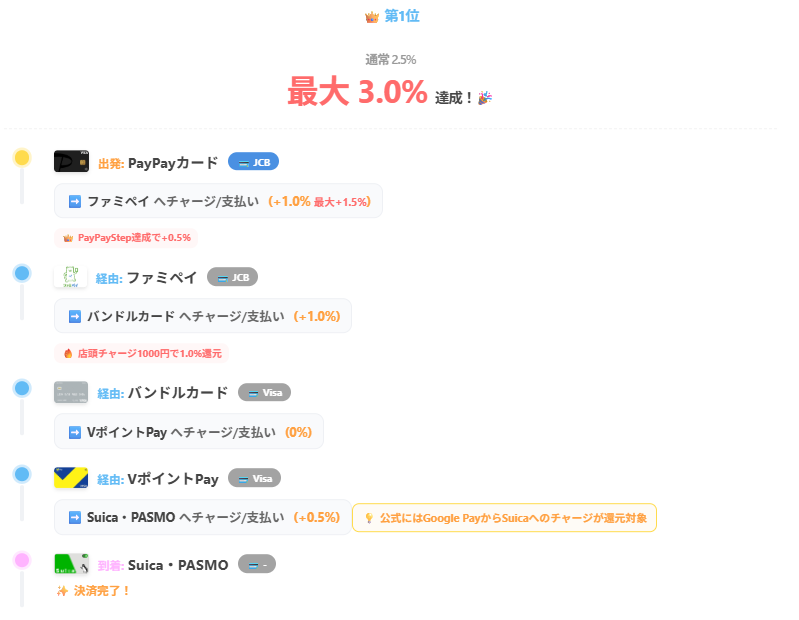Viewport: 799px width, 620px height.
Task: Click the 店頭チャージ1000円で1.0%還元 tag
Action: coord(141,353)
